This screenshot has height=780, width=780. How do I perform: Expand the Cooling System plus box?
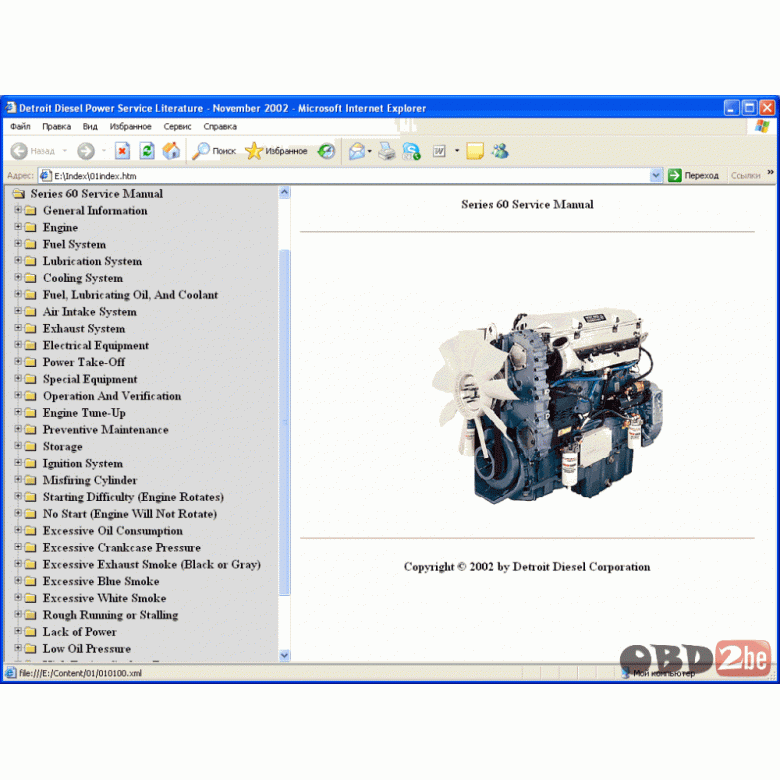click(18, 277)
